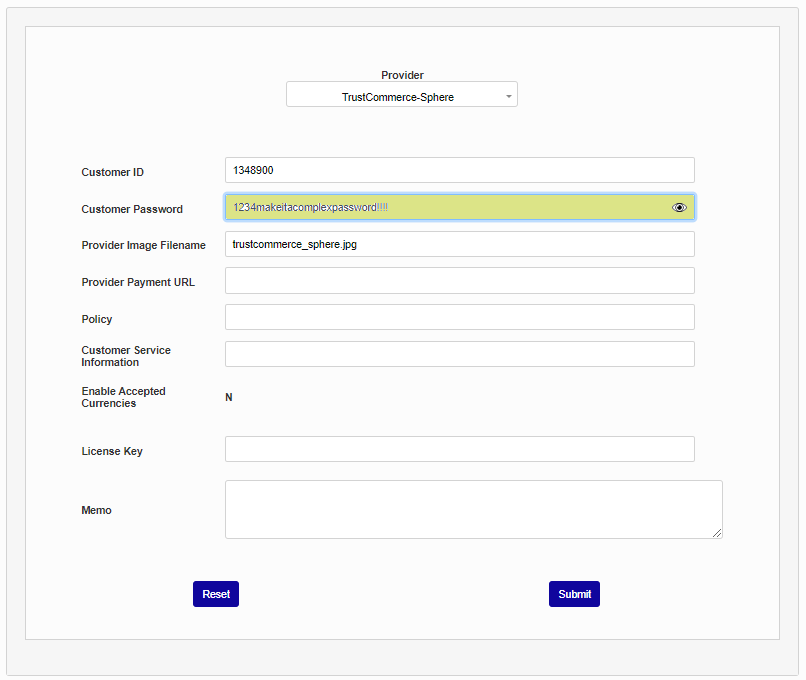Click the License Key label
The width and height of the screenshot is (806, 680).
[112, 451]
